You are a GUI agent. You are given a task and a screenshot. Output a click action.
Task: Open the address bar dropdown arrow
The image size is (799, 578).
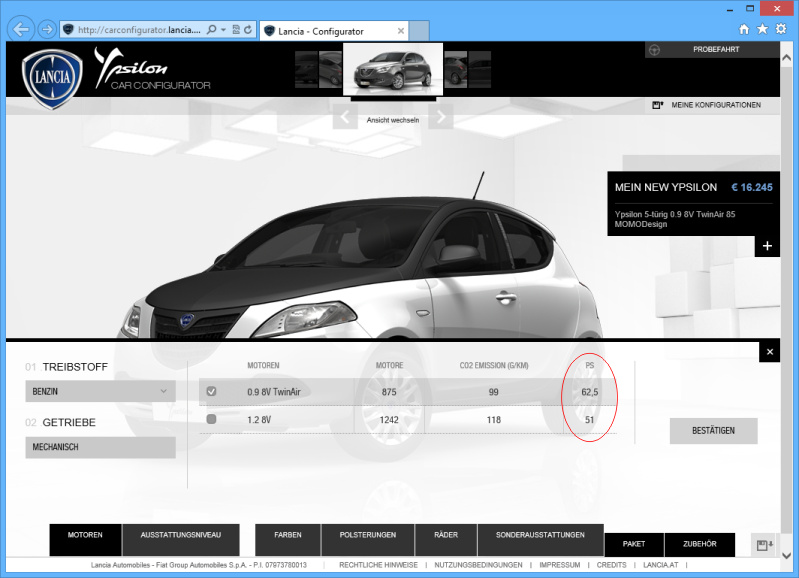pyautogui.click(x=223, y=30)
